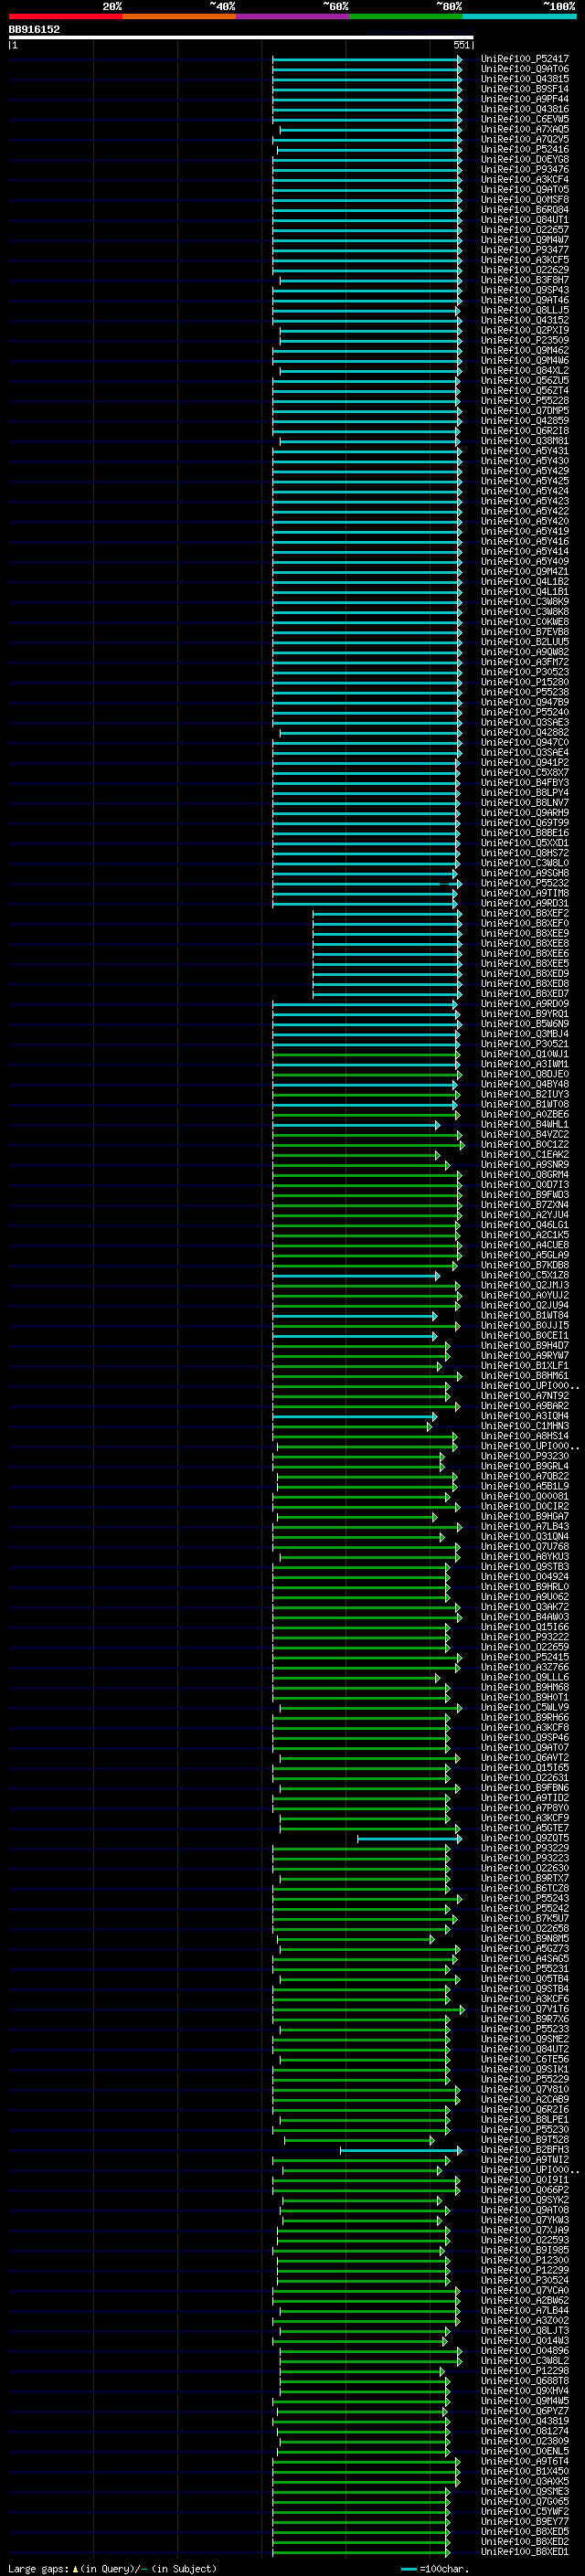This screenshot has width=585, height=2576.
Task: Select hit label UniRef100_P52417
Action: [x=525, y=59]
